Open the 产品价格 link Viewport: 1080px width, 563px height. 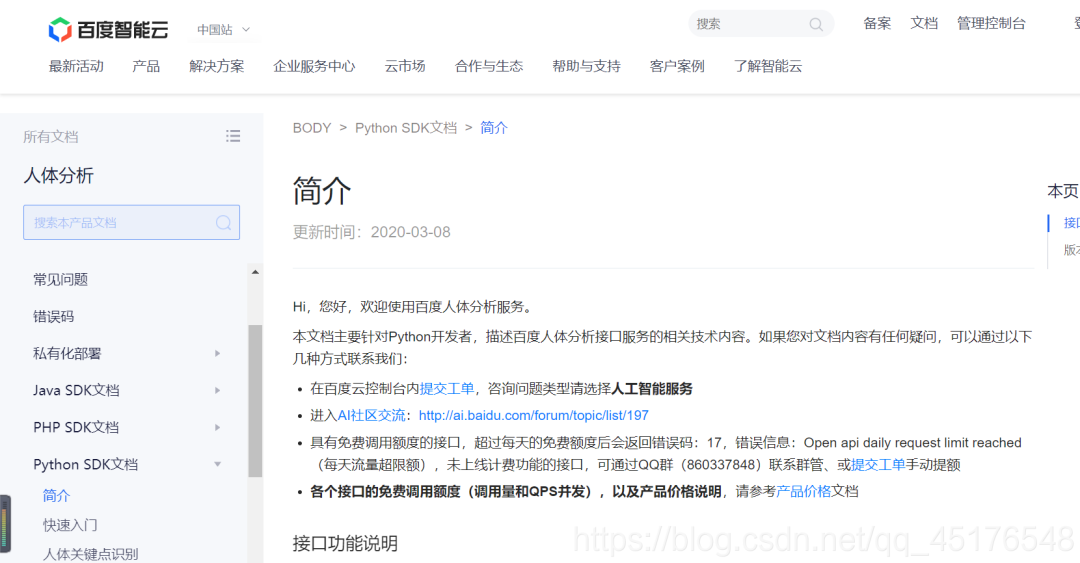coord(803,491)
